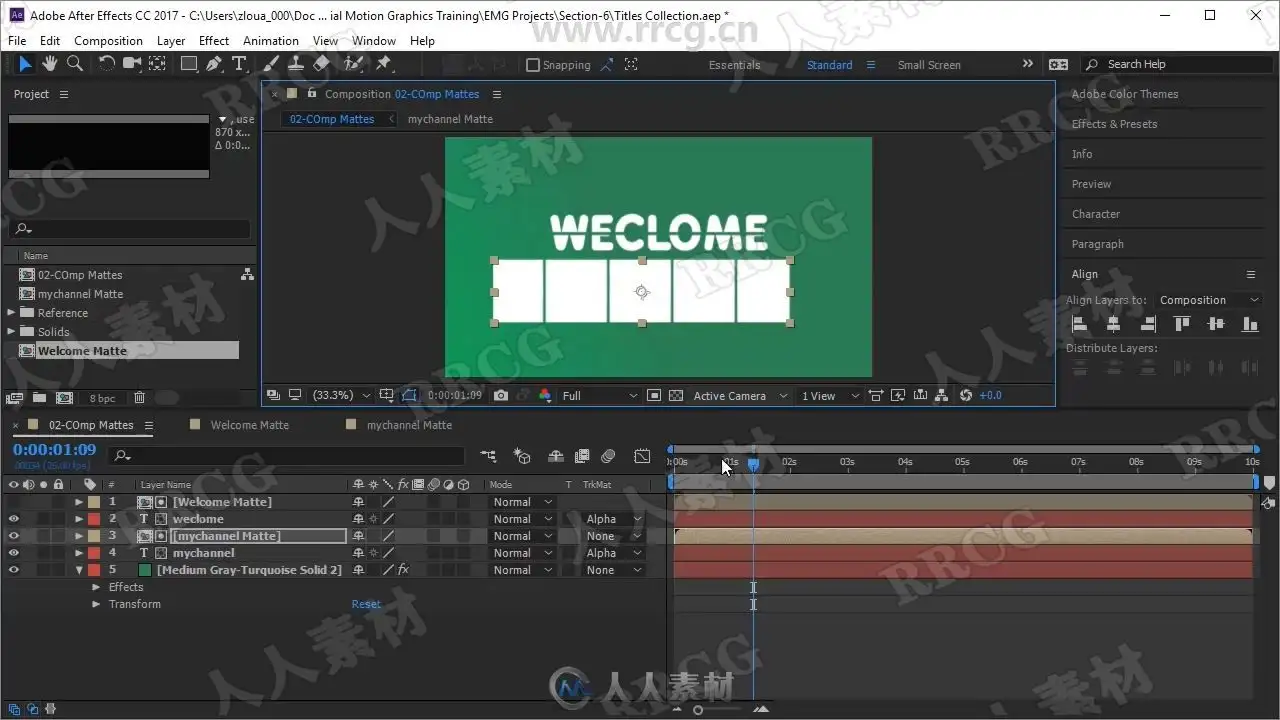Select the Brush tool
The image size is (1280, 720).
pyautogui.click(x=271, y=64)
